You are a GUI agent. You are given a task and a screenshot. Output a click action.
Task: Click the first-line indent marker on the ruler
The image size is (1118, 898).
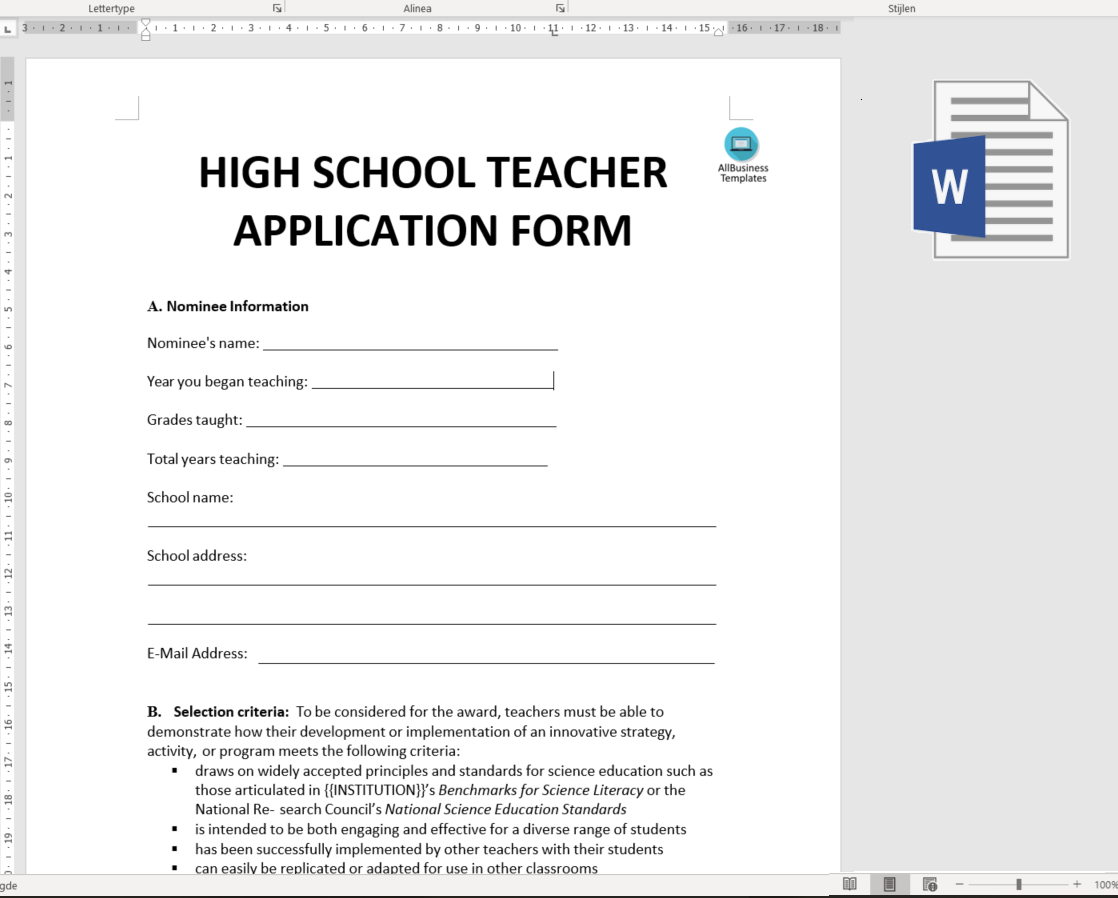145,23
